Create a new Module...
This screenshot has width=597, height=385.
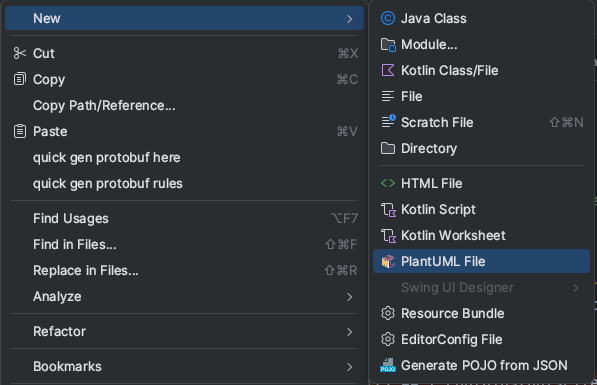(481, 45)
